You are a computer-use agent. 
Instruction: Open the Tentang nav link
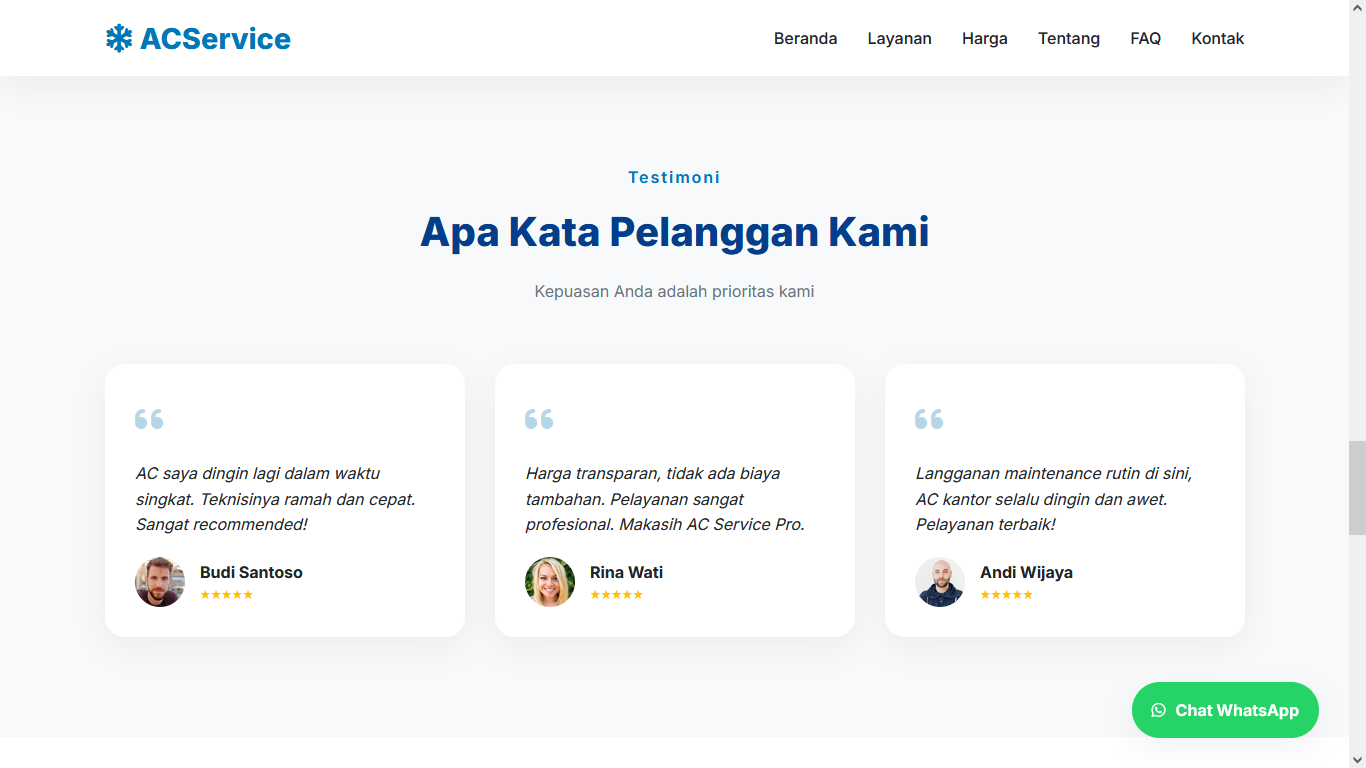pyautogui.click(x=1068, y=39)
